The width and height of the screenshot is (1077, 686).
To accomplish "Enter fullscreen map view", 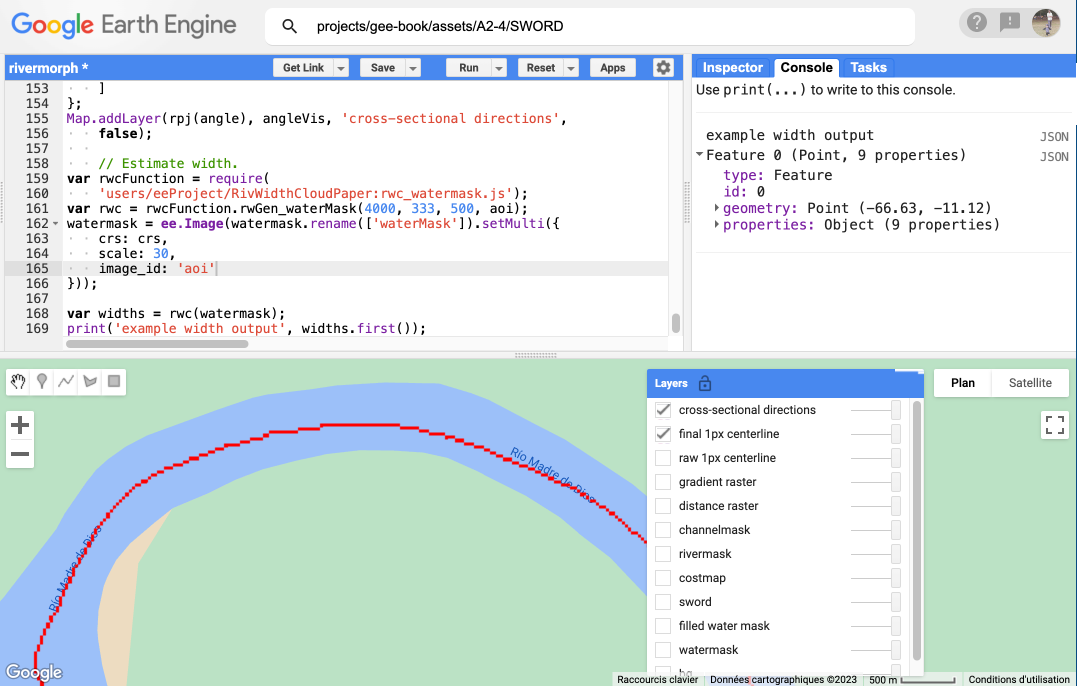I will tap(1055, 425).
